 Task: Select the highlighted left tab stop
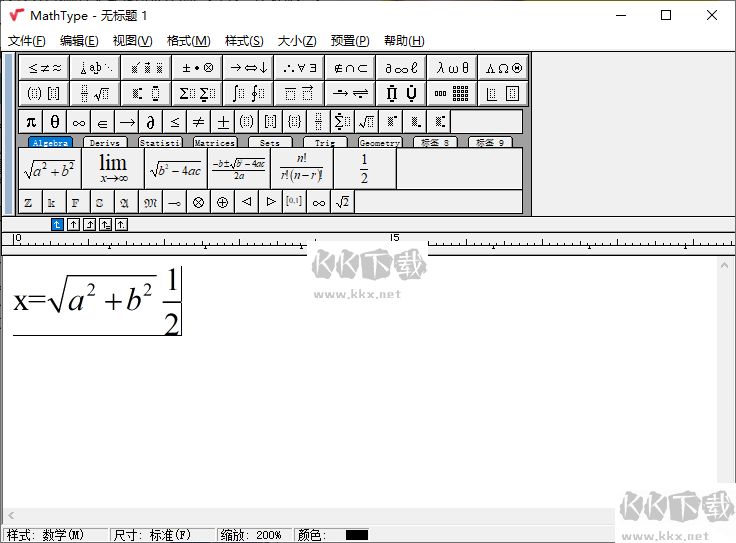coord(57,225)
